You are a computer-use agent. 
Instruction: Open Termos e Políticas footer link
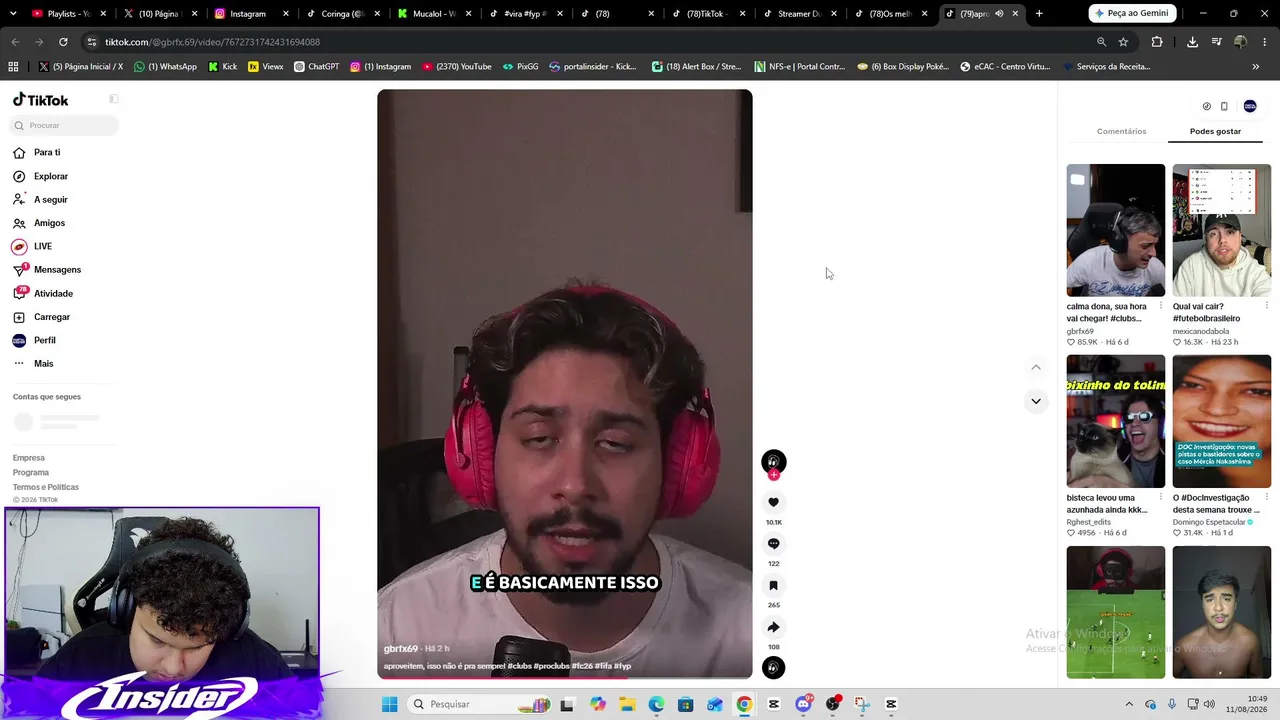click(x=46, y=487)
